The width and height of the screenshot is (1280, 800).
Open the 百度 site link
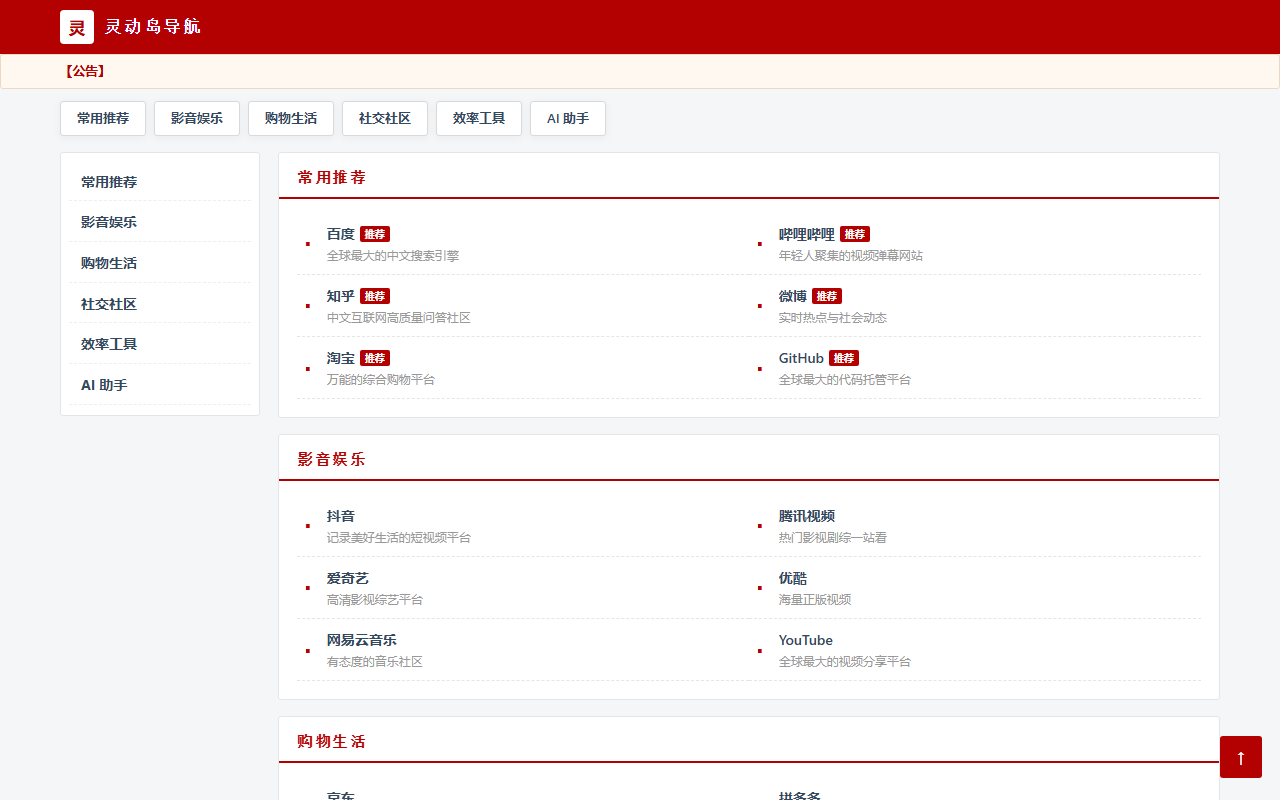click(x=341, y=234)
